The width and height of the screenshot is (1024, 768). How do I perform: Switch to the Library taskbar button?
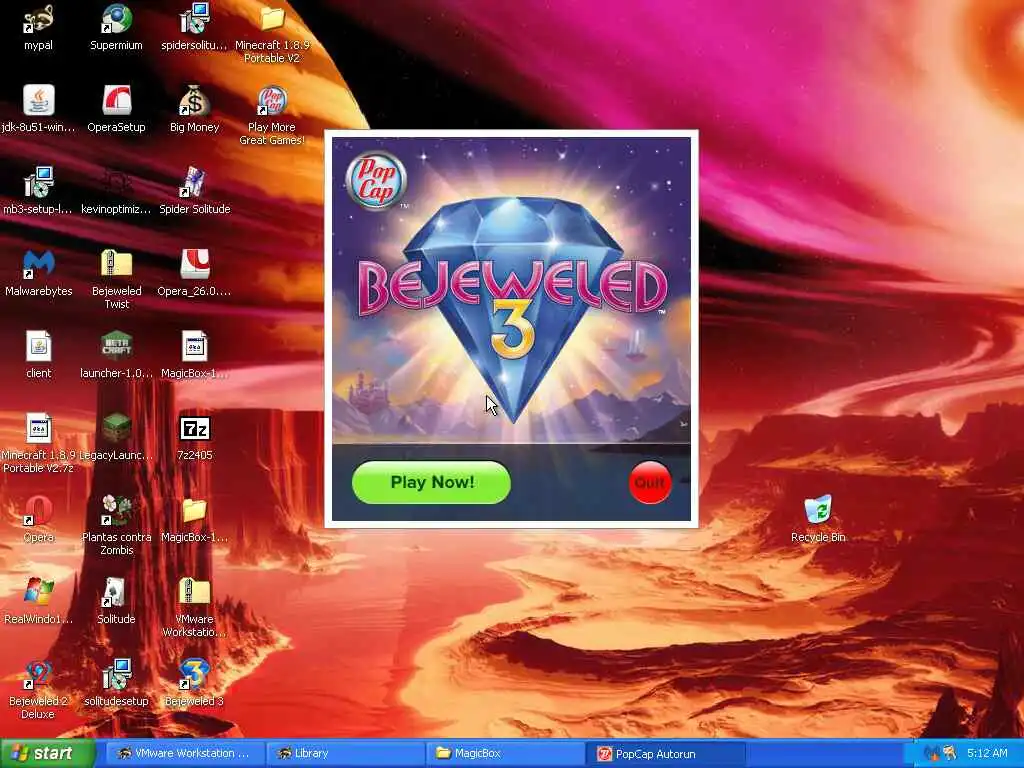tap(345, 754)
